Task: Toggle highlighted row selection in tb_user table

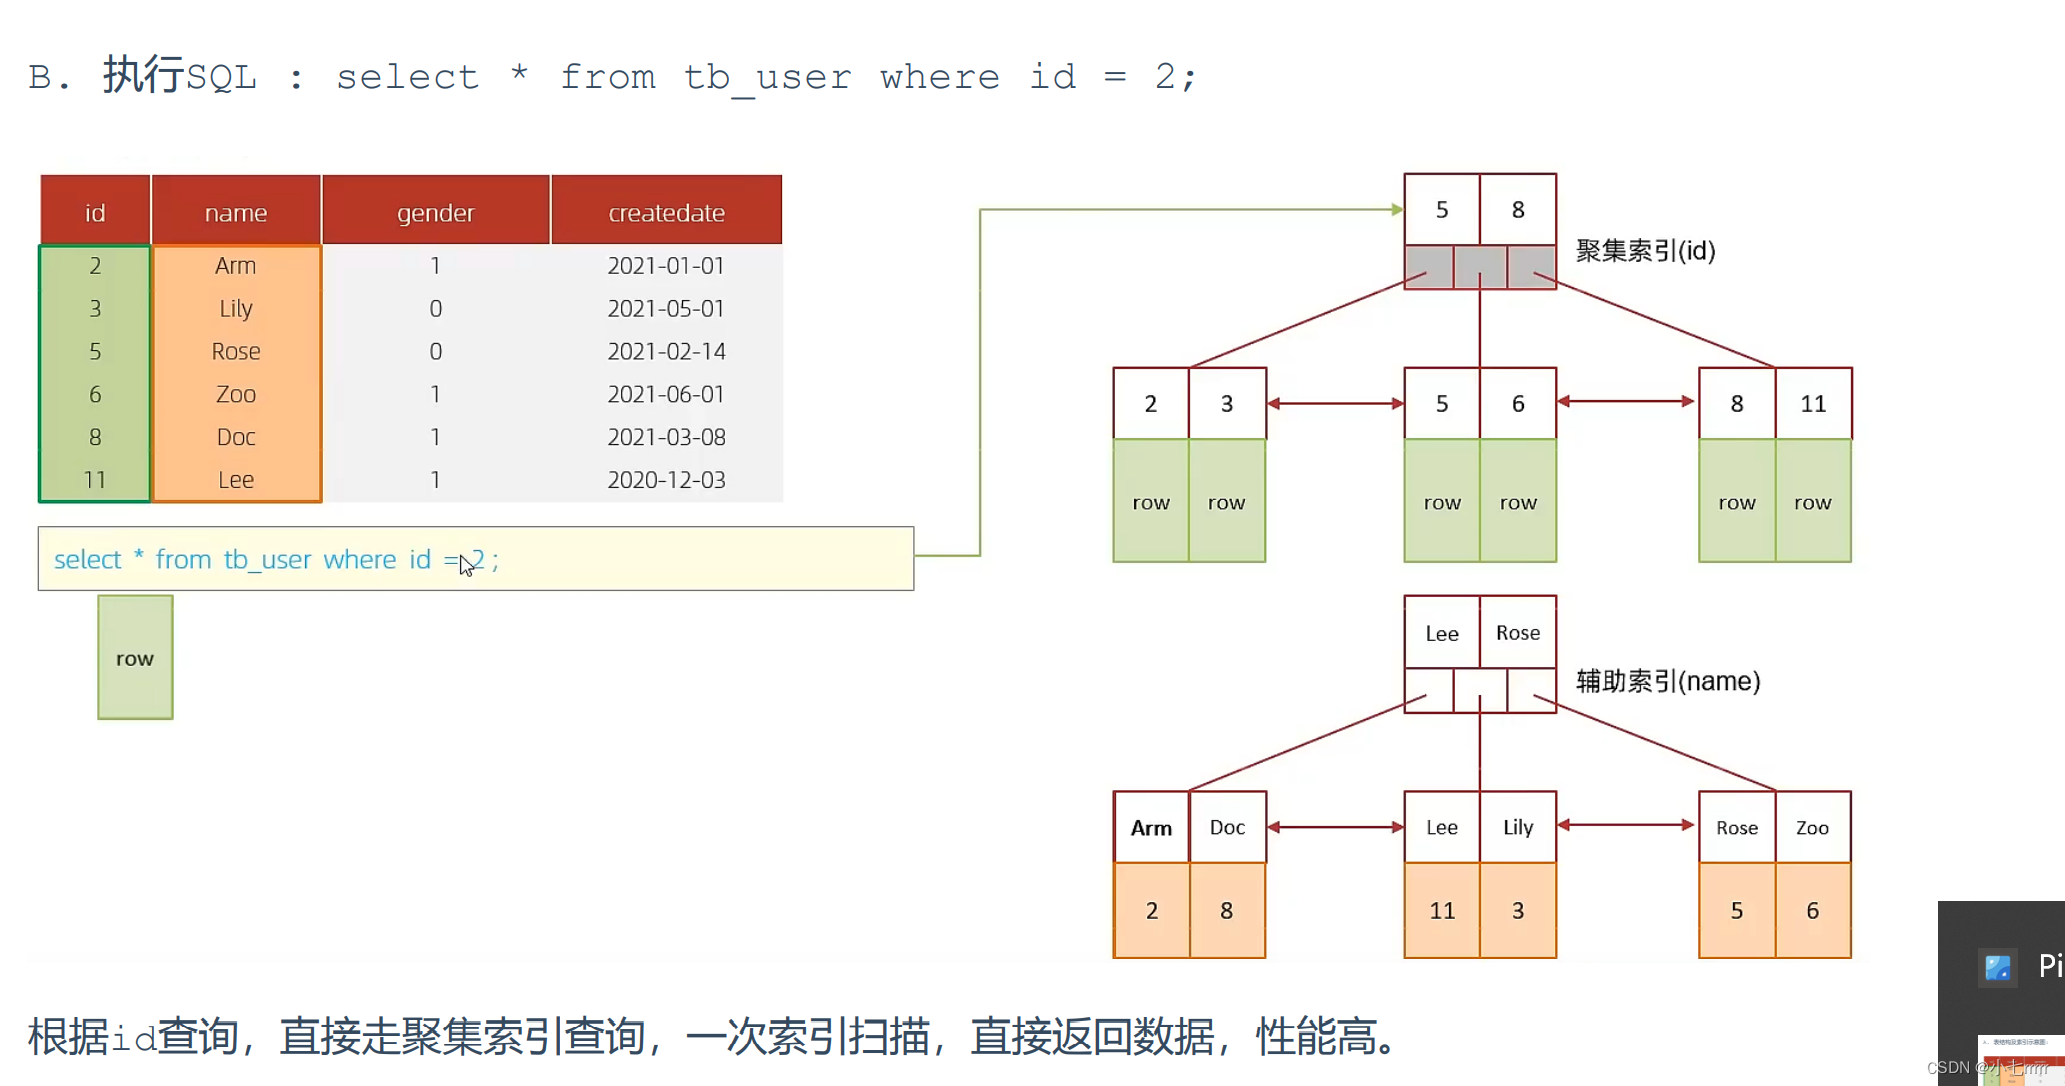Action: pos(410,265)
